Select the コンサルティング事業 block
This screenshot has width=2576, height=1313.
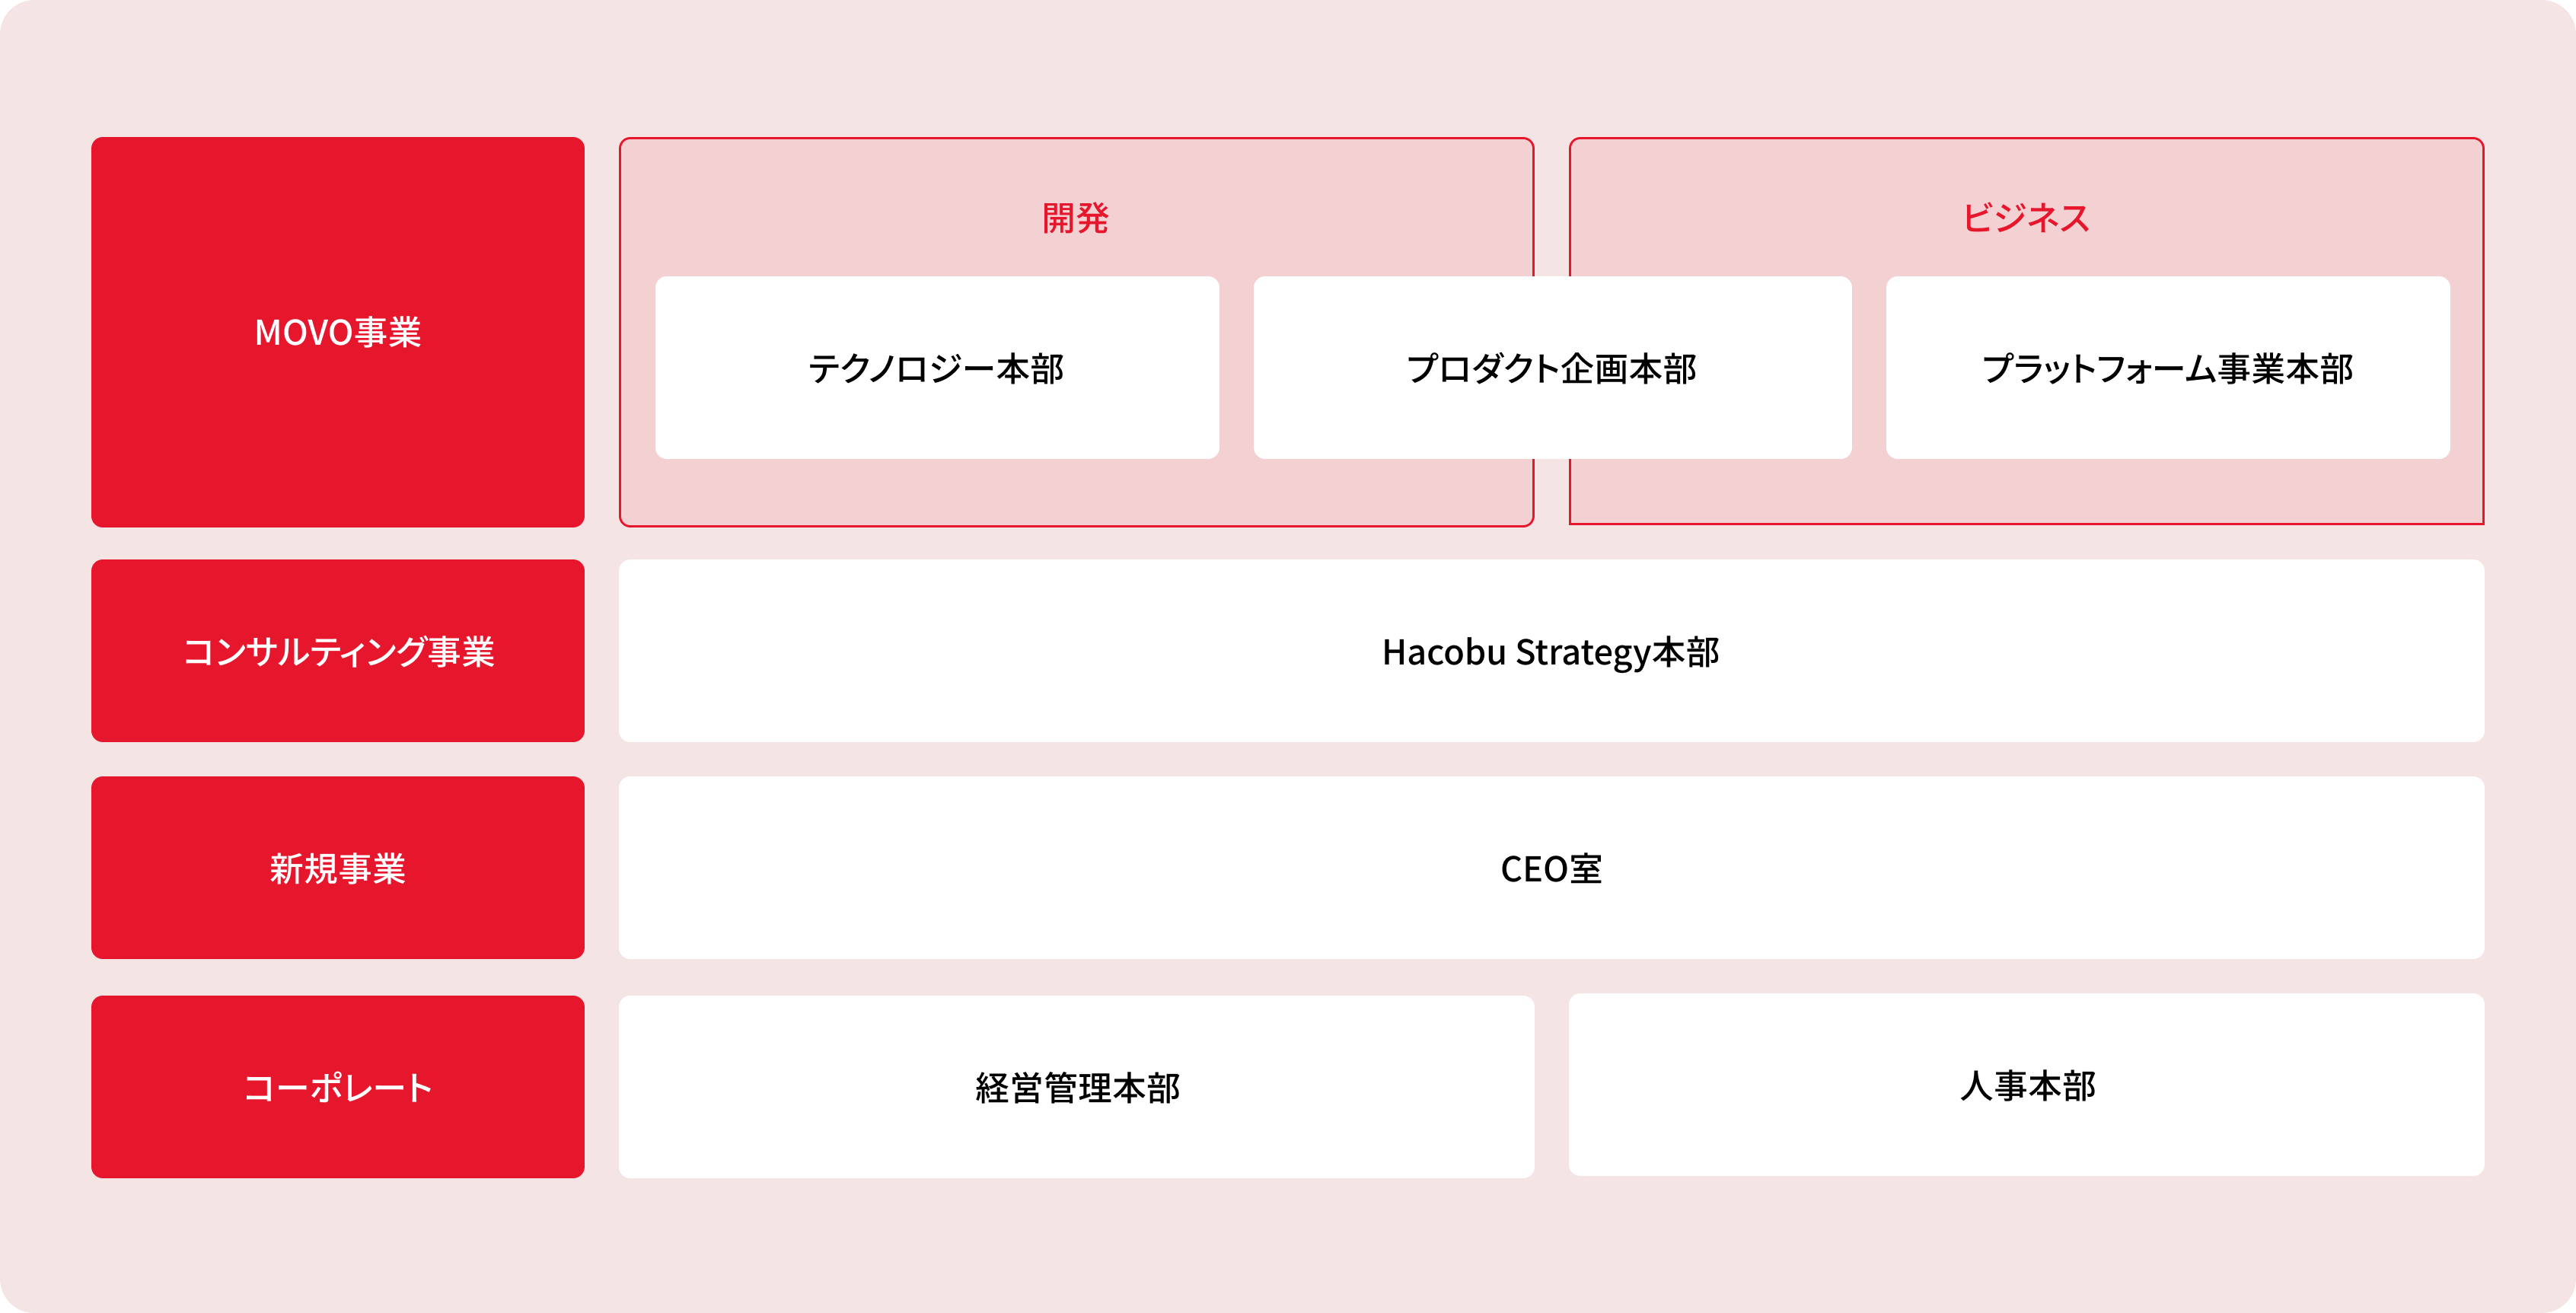coord(338,651)
